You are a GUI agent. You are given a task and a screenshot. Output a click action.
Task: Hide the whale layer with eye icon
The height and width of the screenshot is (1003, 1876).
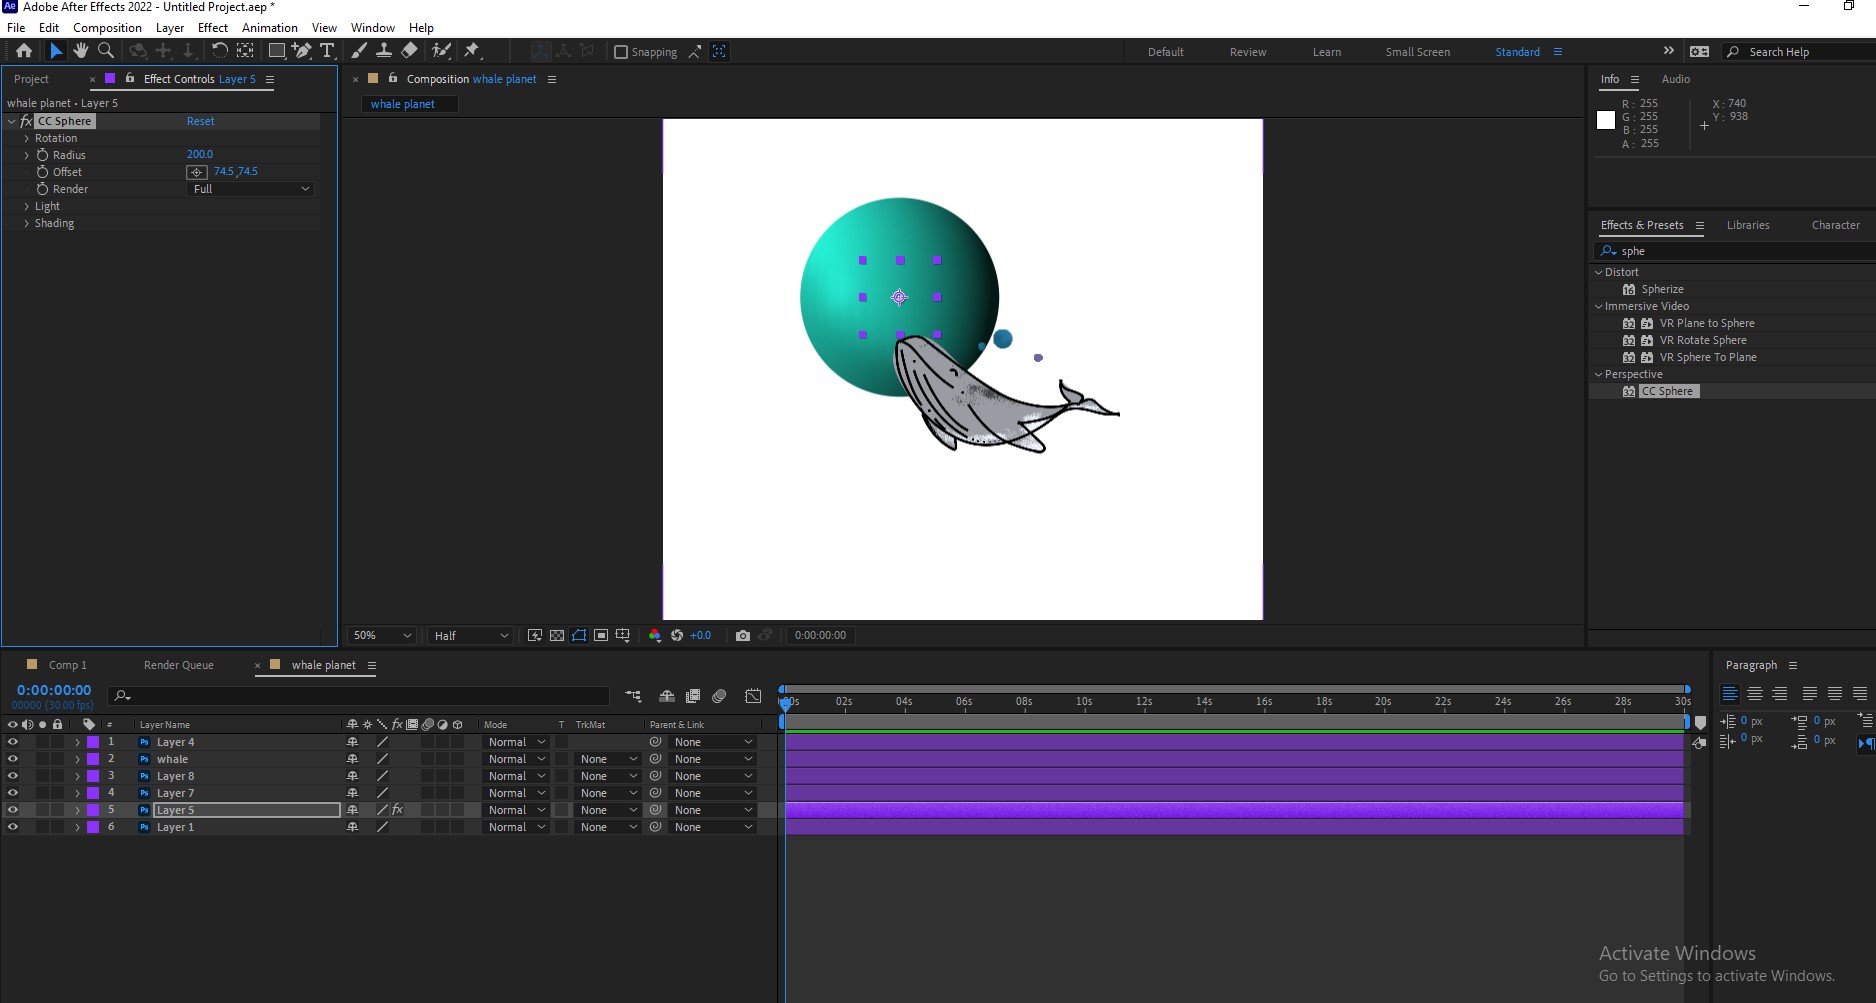(13, 759)
